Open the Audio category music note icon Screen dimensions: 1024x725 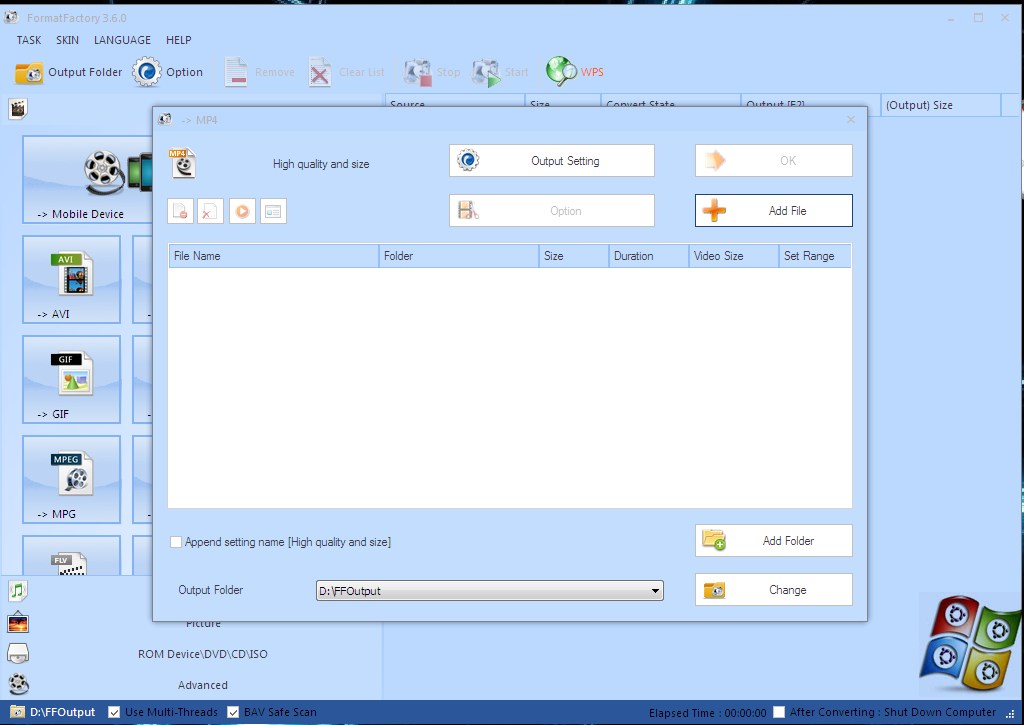pyautogui.click(x=18, y=591)
